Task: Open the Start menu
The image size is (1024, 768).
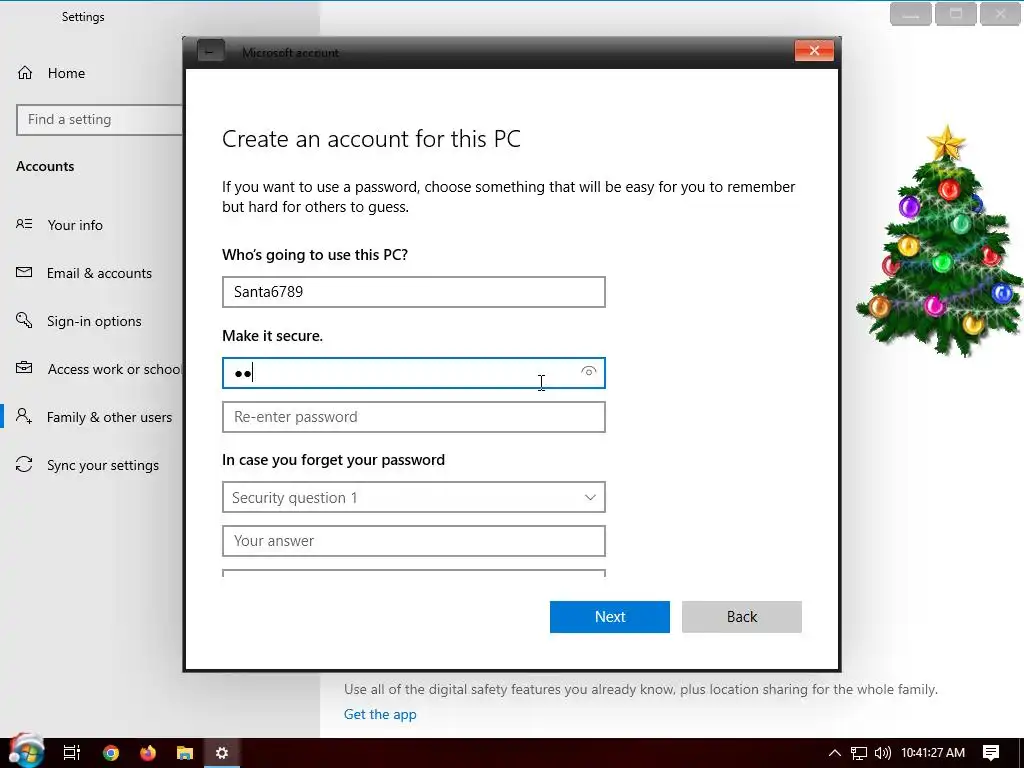Action: (x=26, y=751)
